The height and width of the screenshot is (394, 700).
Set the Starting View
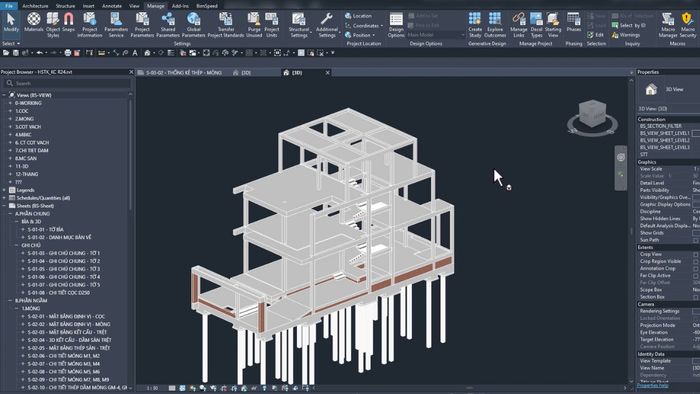tap(553, 25)
